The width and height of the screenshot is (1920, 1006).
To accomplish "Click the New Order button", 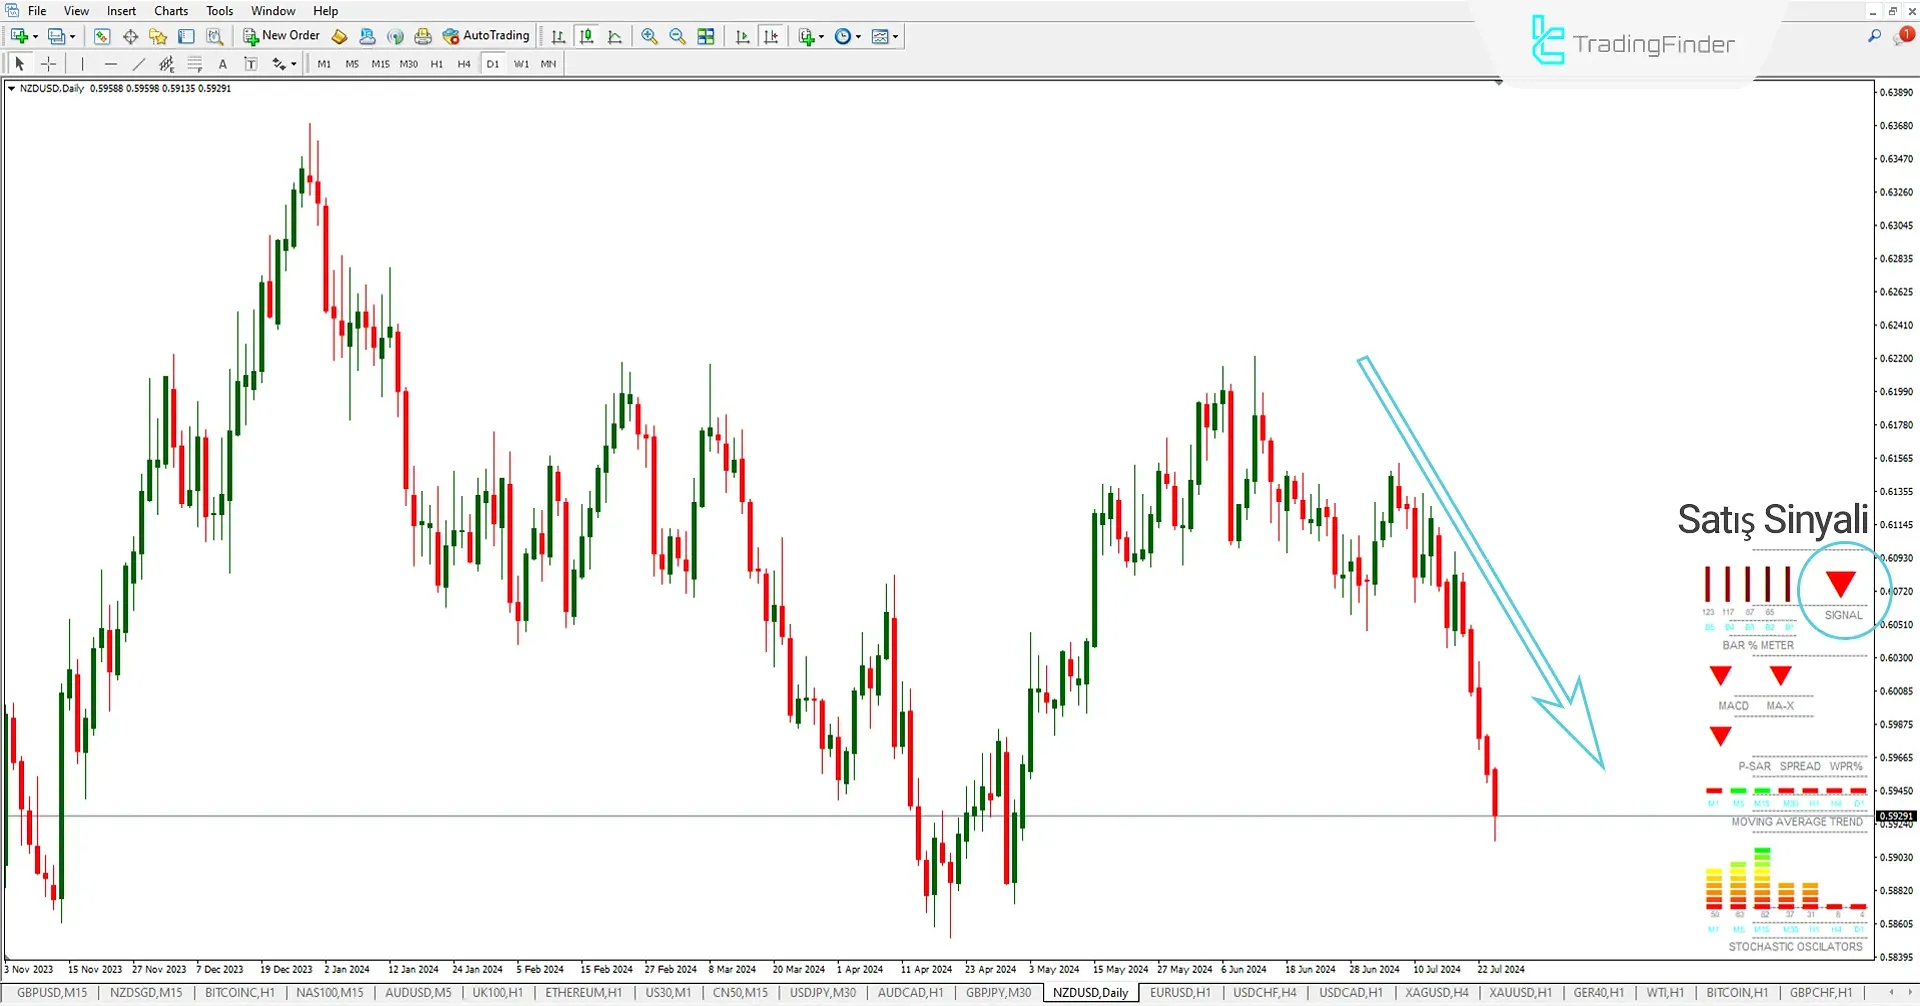I will (281, 36).
